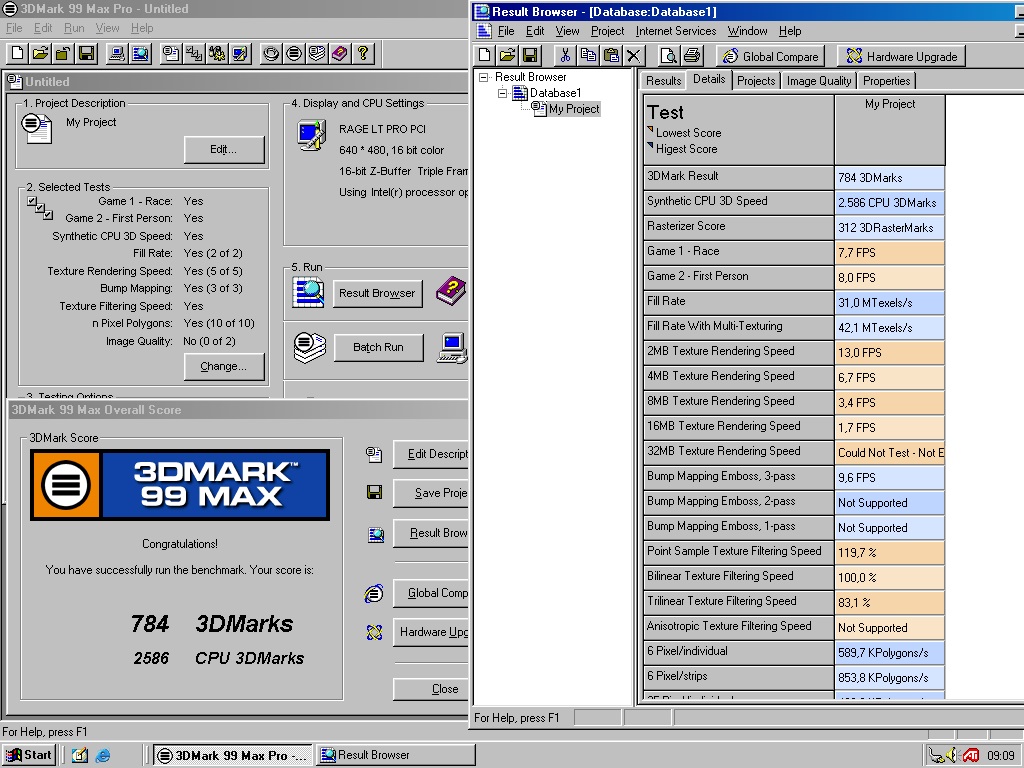Click the project description document icon in 3DMark toolbar
This screenshot has width=1024, height=768.
171,54
